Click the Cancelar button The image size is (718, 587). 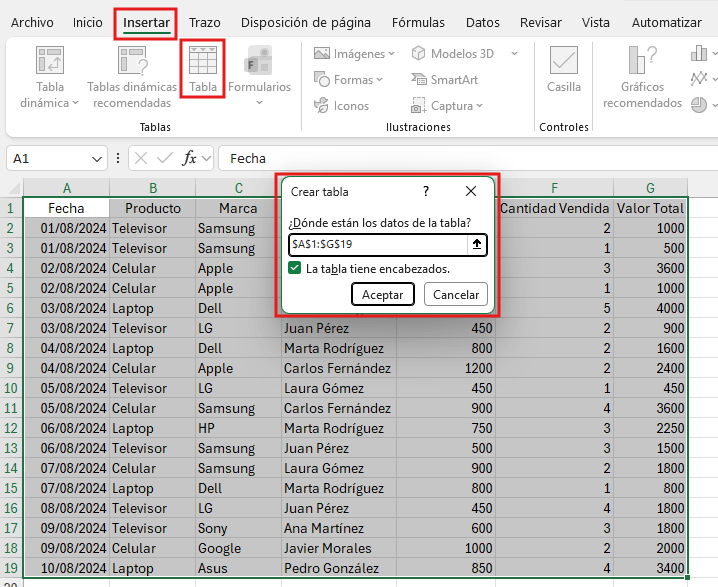(456, 294)
